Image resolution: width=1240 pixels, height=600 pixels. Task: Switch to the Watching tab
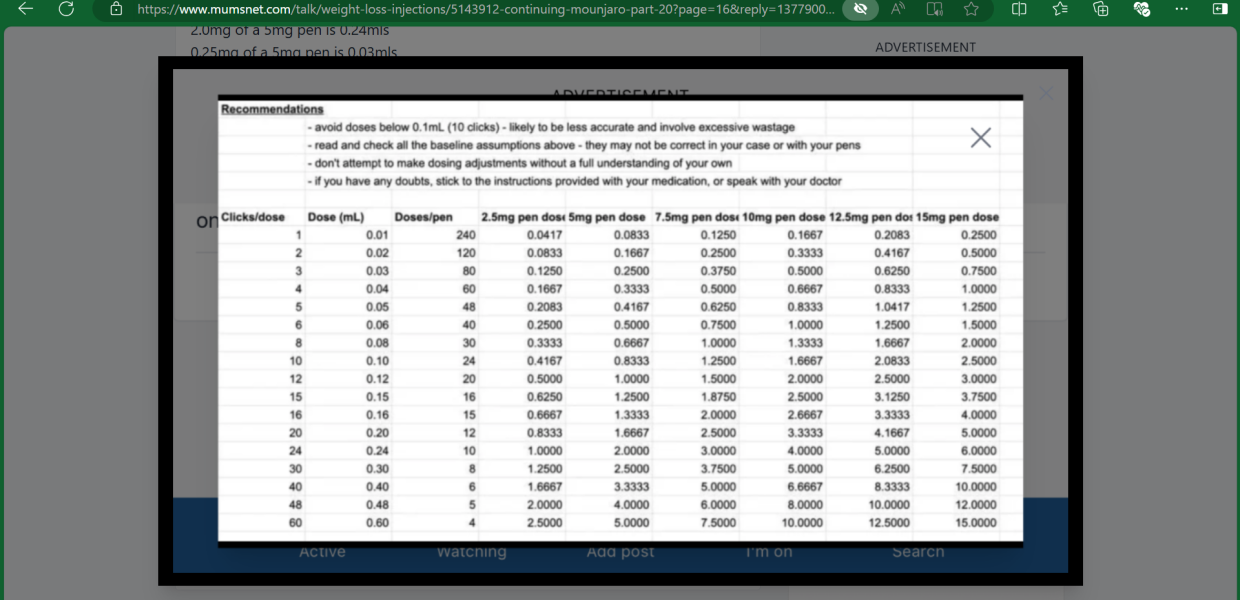[x=471, y=552]
